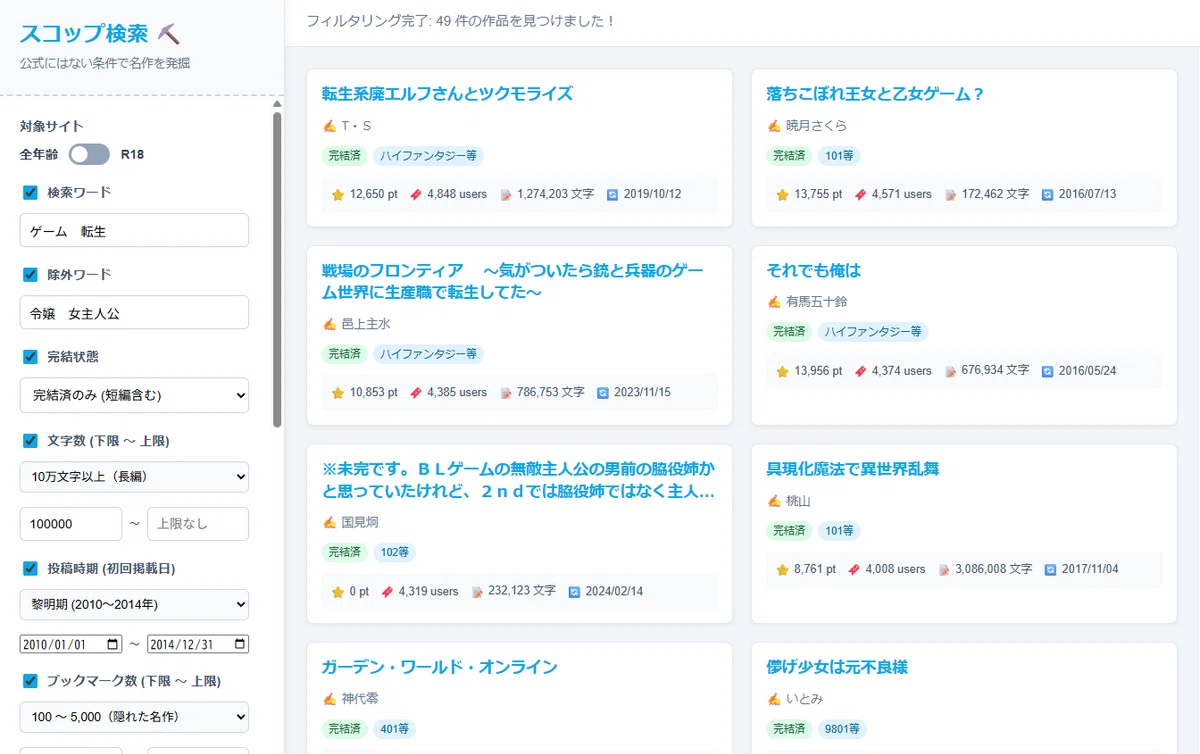Screen dimensions: 1200x754
Task: Click the pickaxe icon beside スコップ検索
Action: click(169, 35)
